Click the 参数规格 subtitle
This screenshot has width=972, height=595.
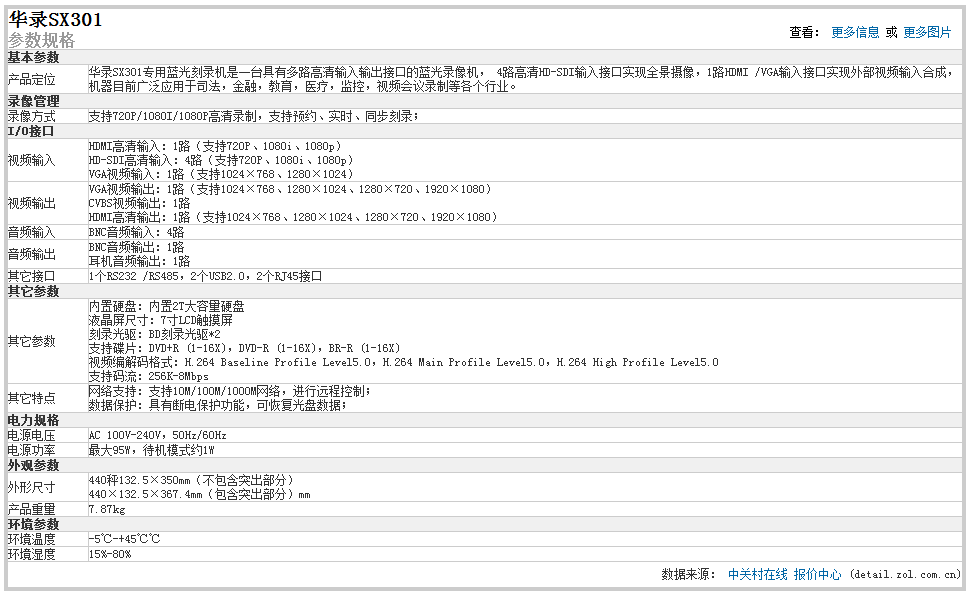point(42,40)
